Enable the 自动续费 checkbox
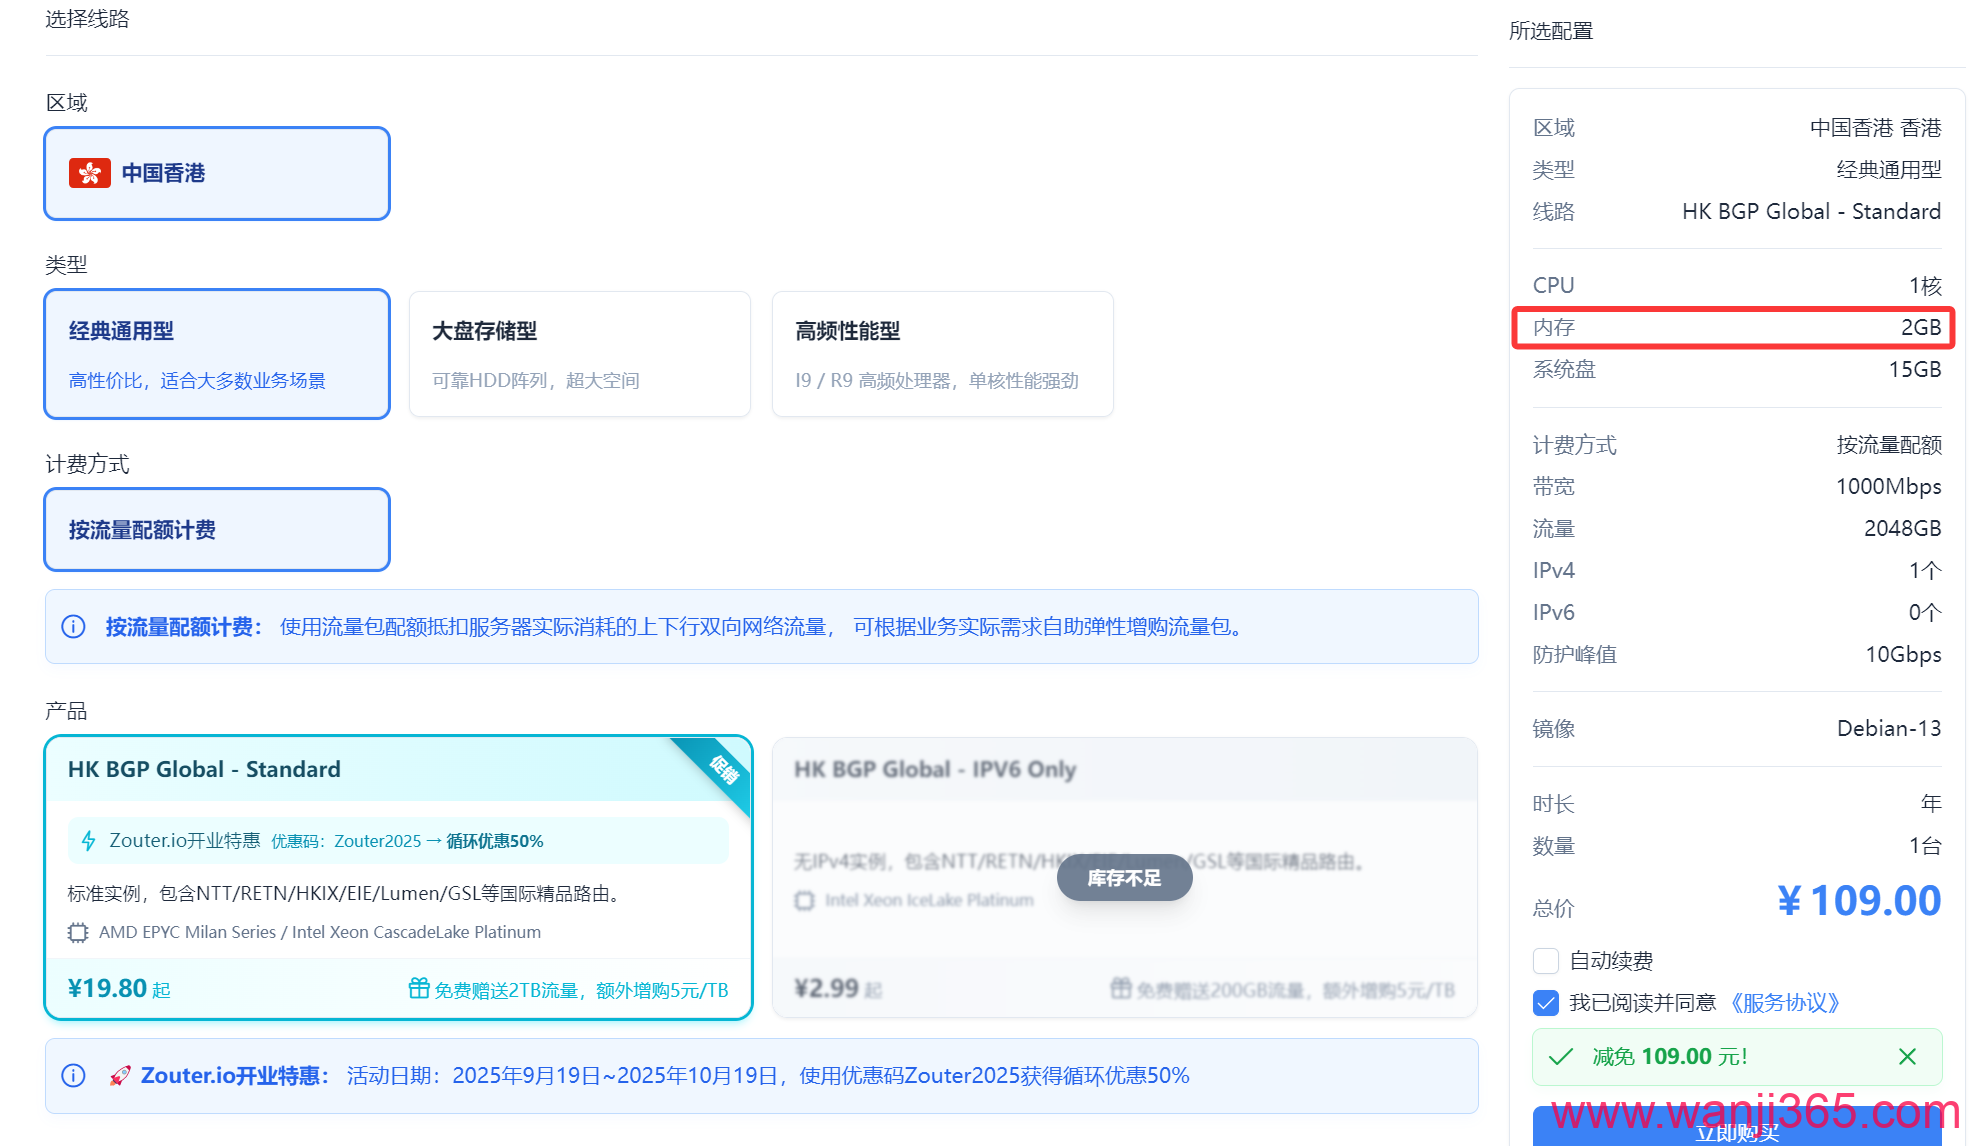Screen dimensions: 1969x1146 (x=1546, y=961)
